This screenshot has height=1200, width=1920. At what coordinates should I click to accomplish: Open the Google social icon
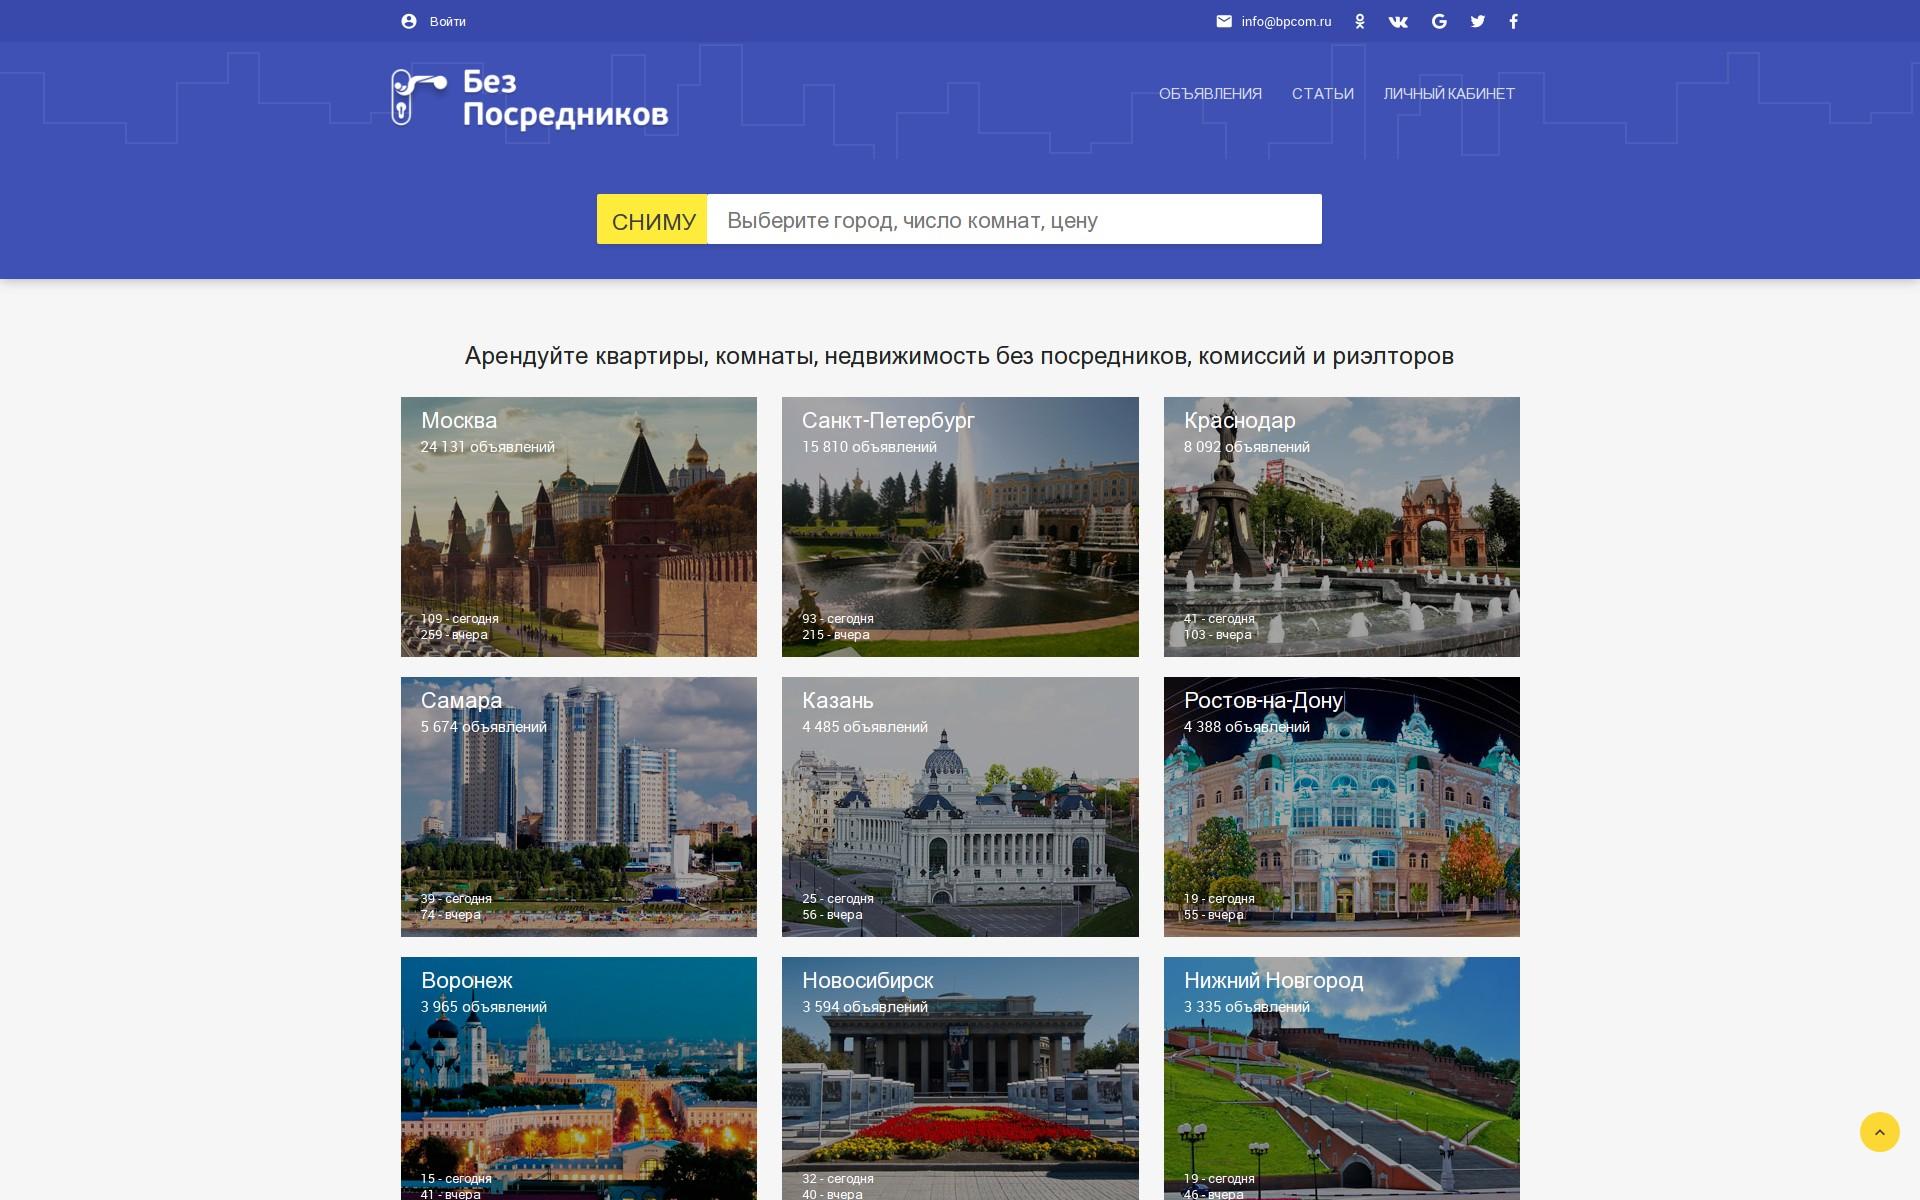pos(1439,21)
